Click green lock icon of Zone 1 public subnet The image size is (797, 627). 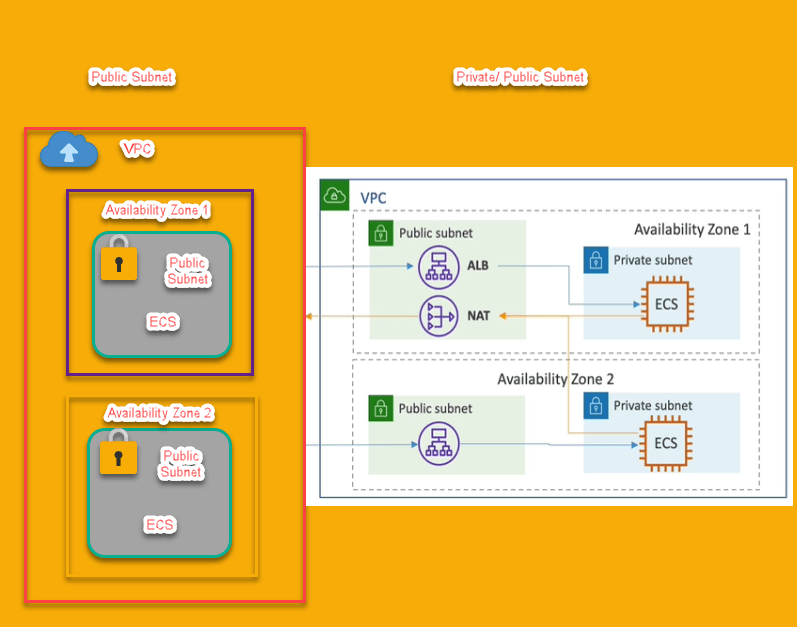tap(381, 234)
